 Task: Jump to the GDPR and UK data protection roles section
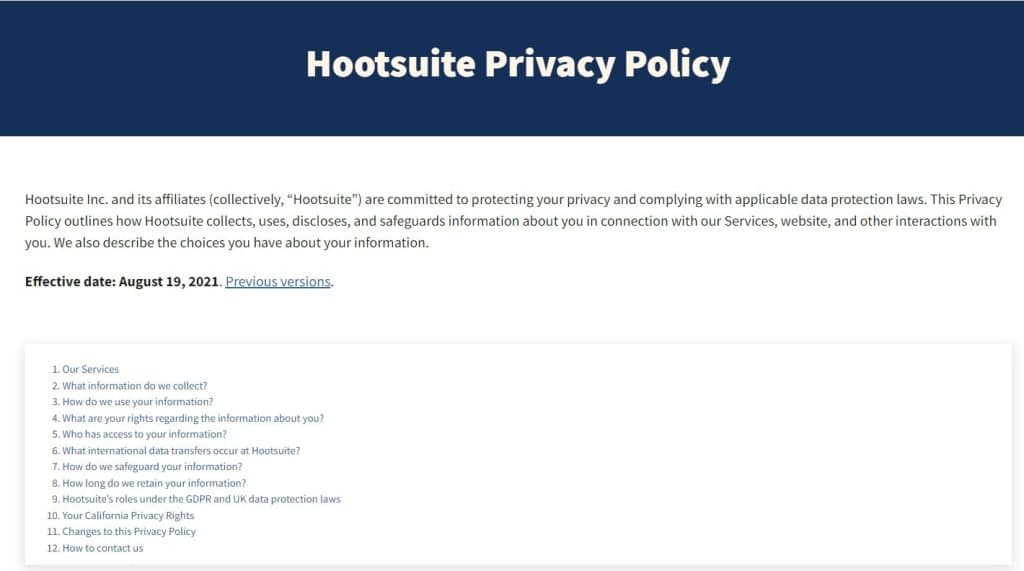click(201, 499)
